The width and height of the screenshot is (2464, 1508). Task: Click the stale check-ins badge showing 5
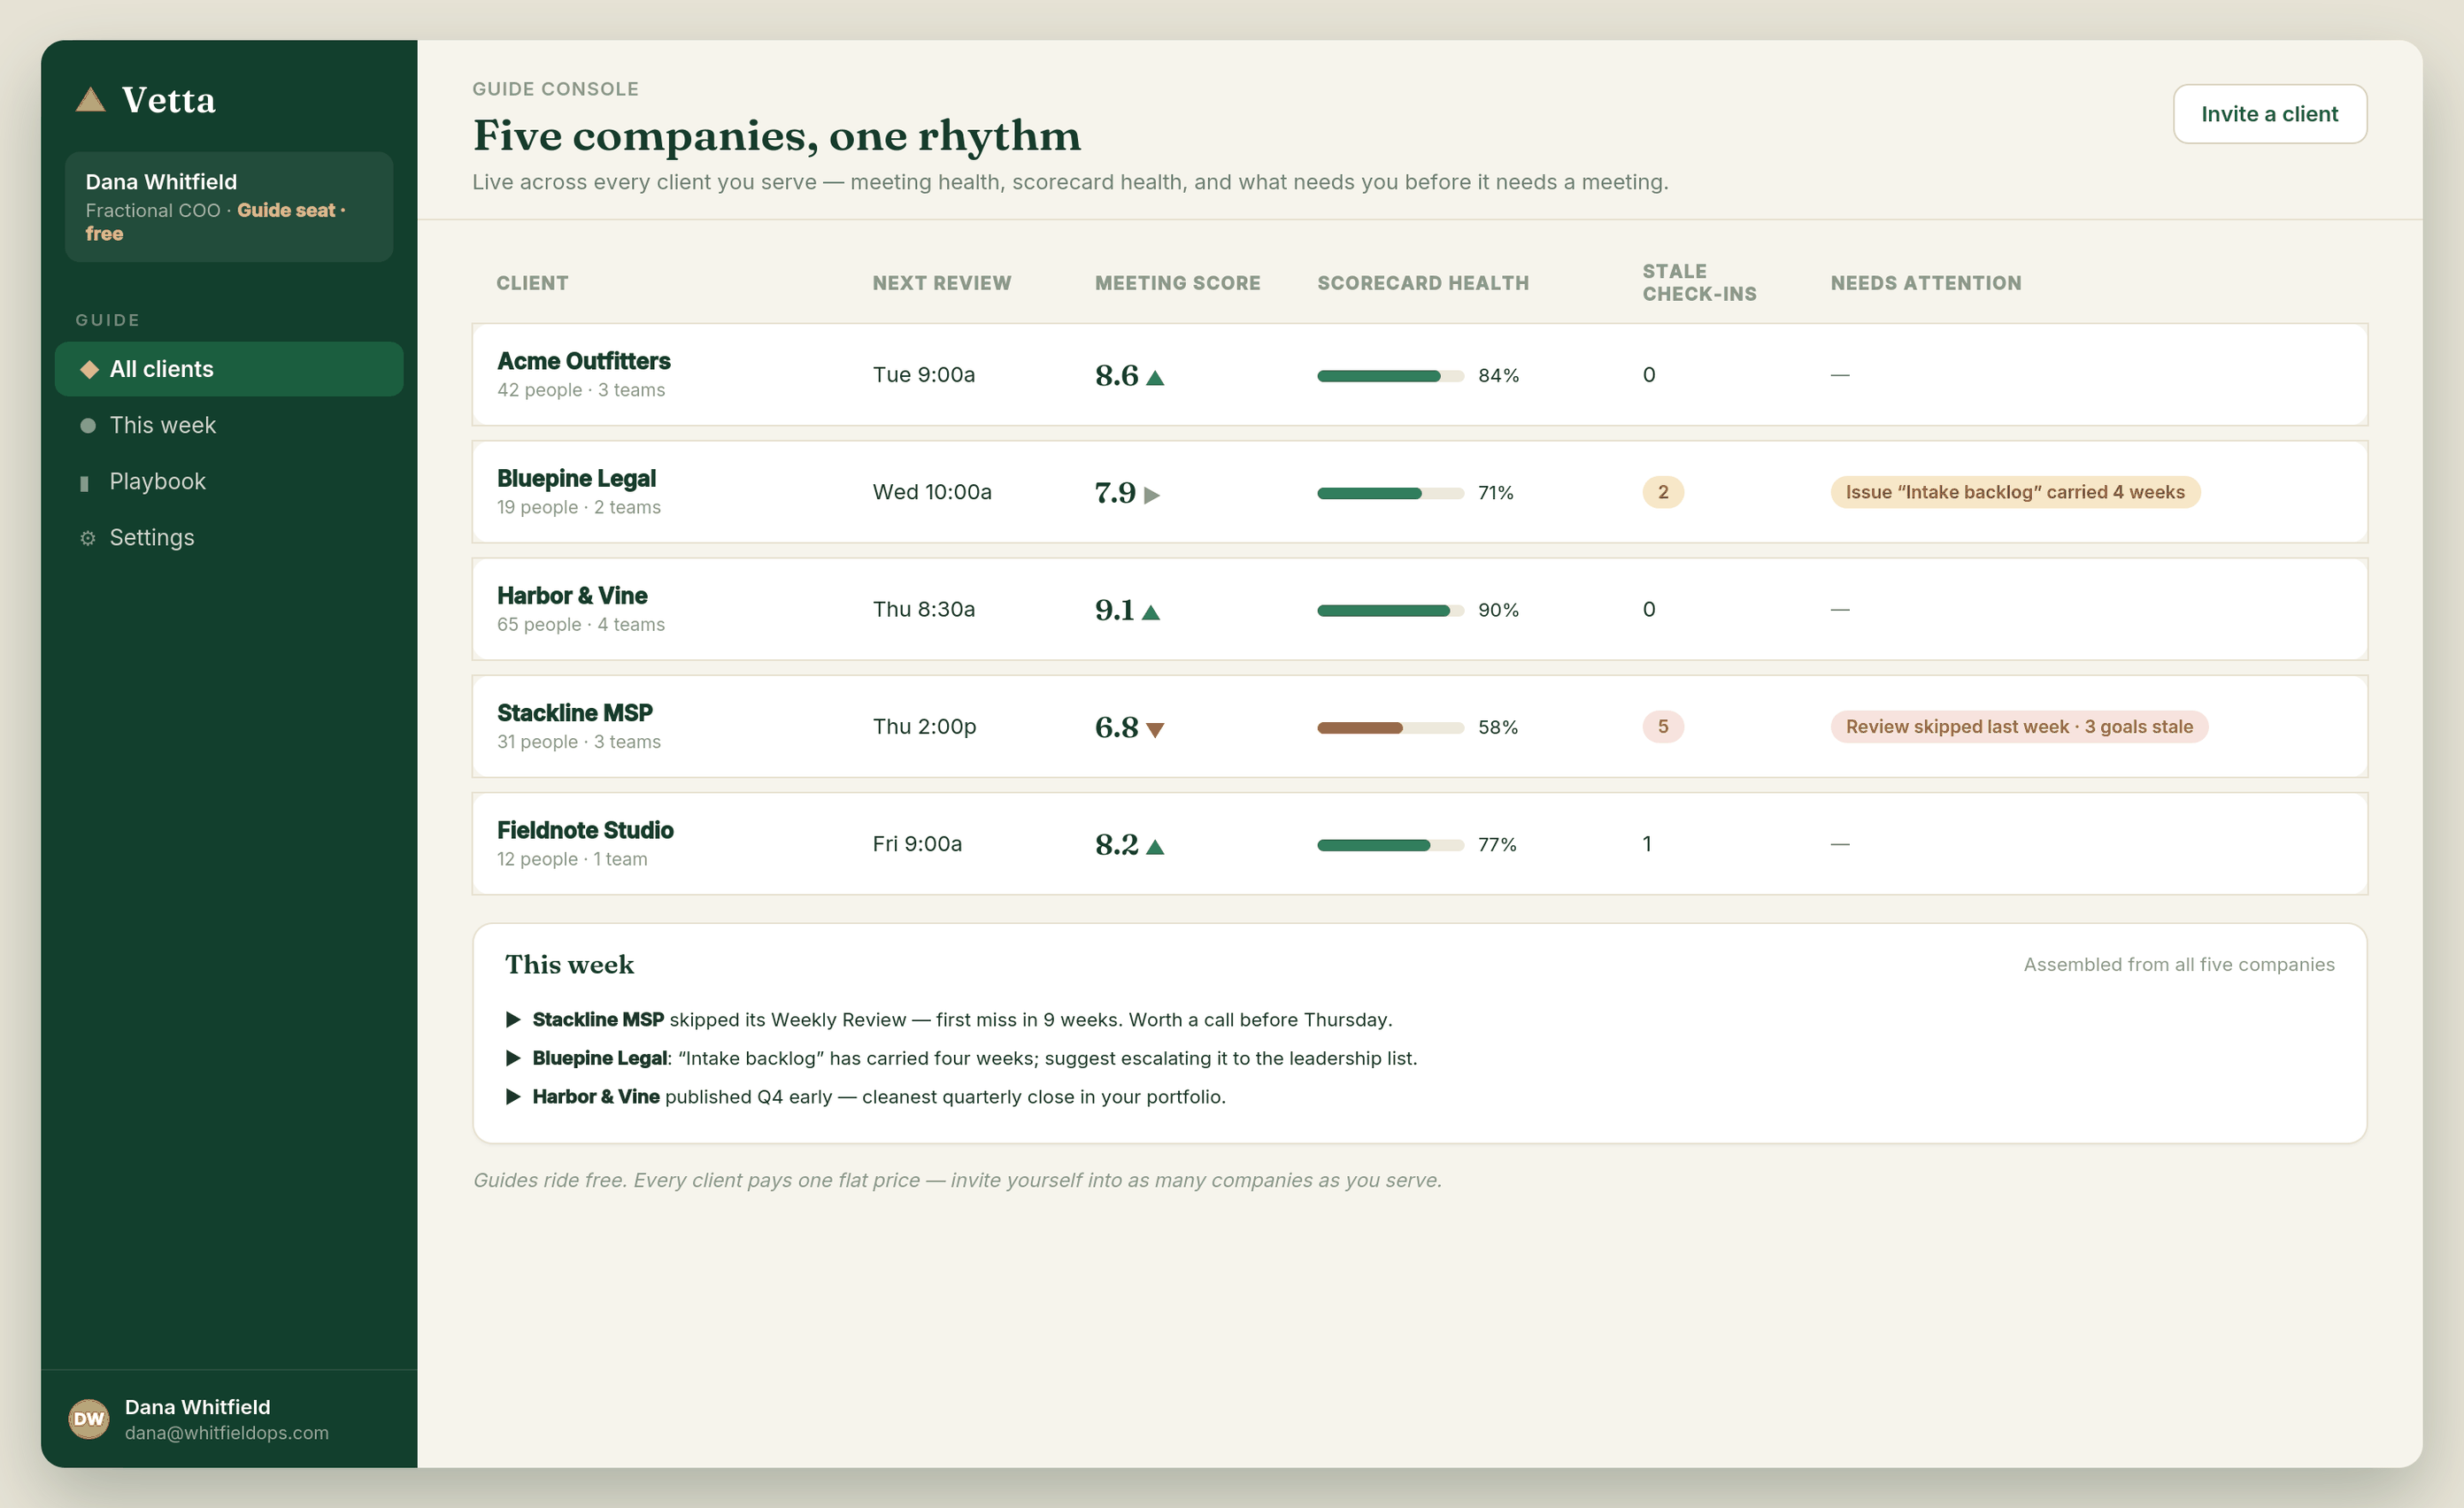pyautogui.click(x=1663, y=726)
